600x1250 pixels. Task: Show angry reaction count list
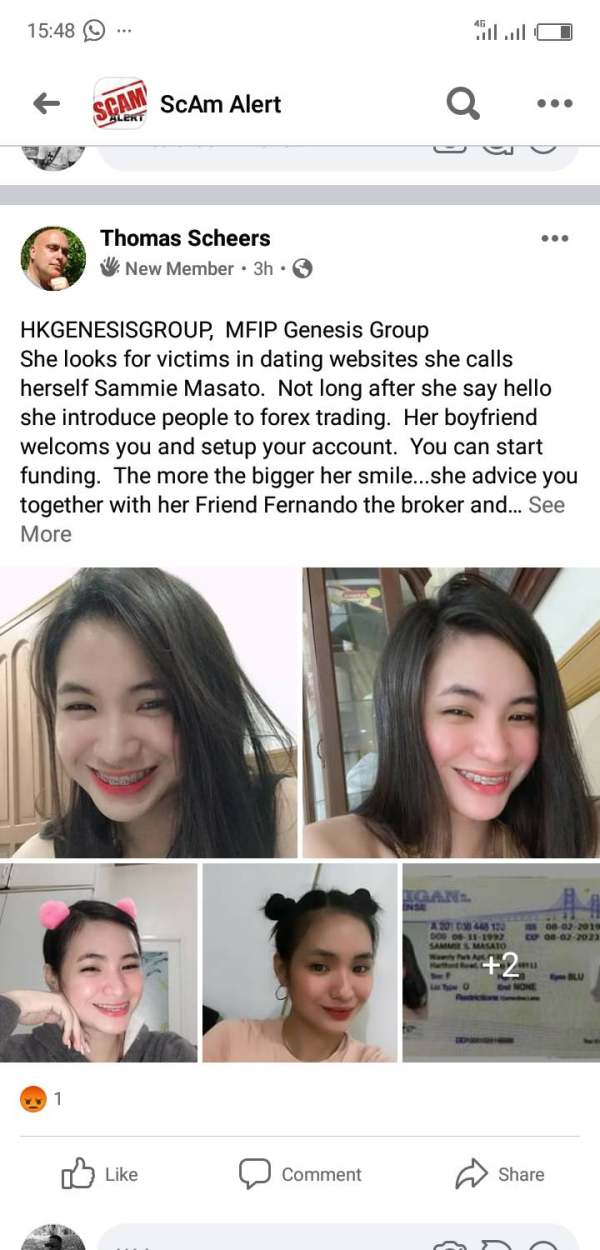point(42,1099)
